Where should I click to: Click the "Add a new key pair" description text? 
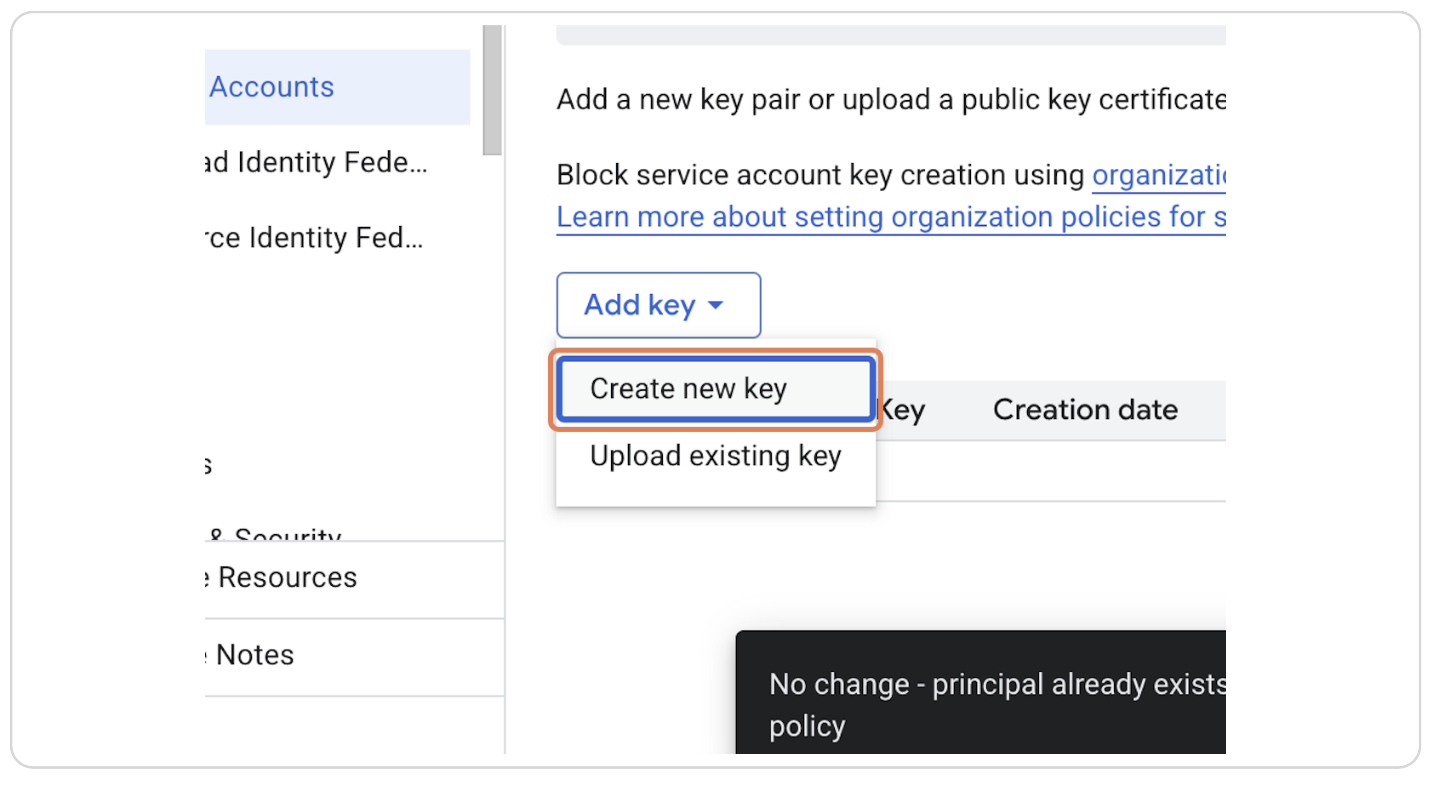coord(890,99)
